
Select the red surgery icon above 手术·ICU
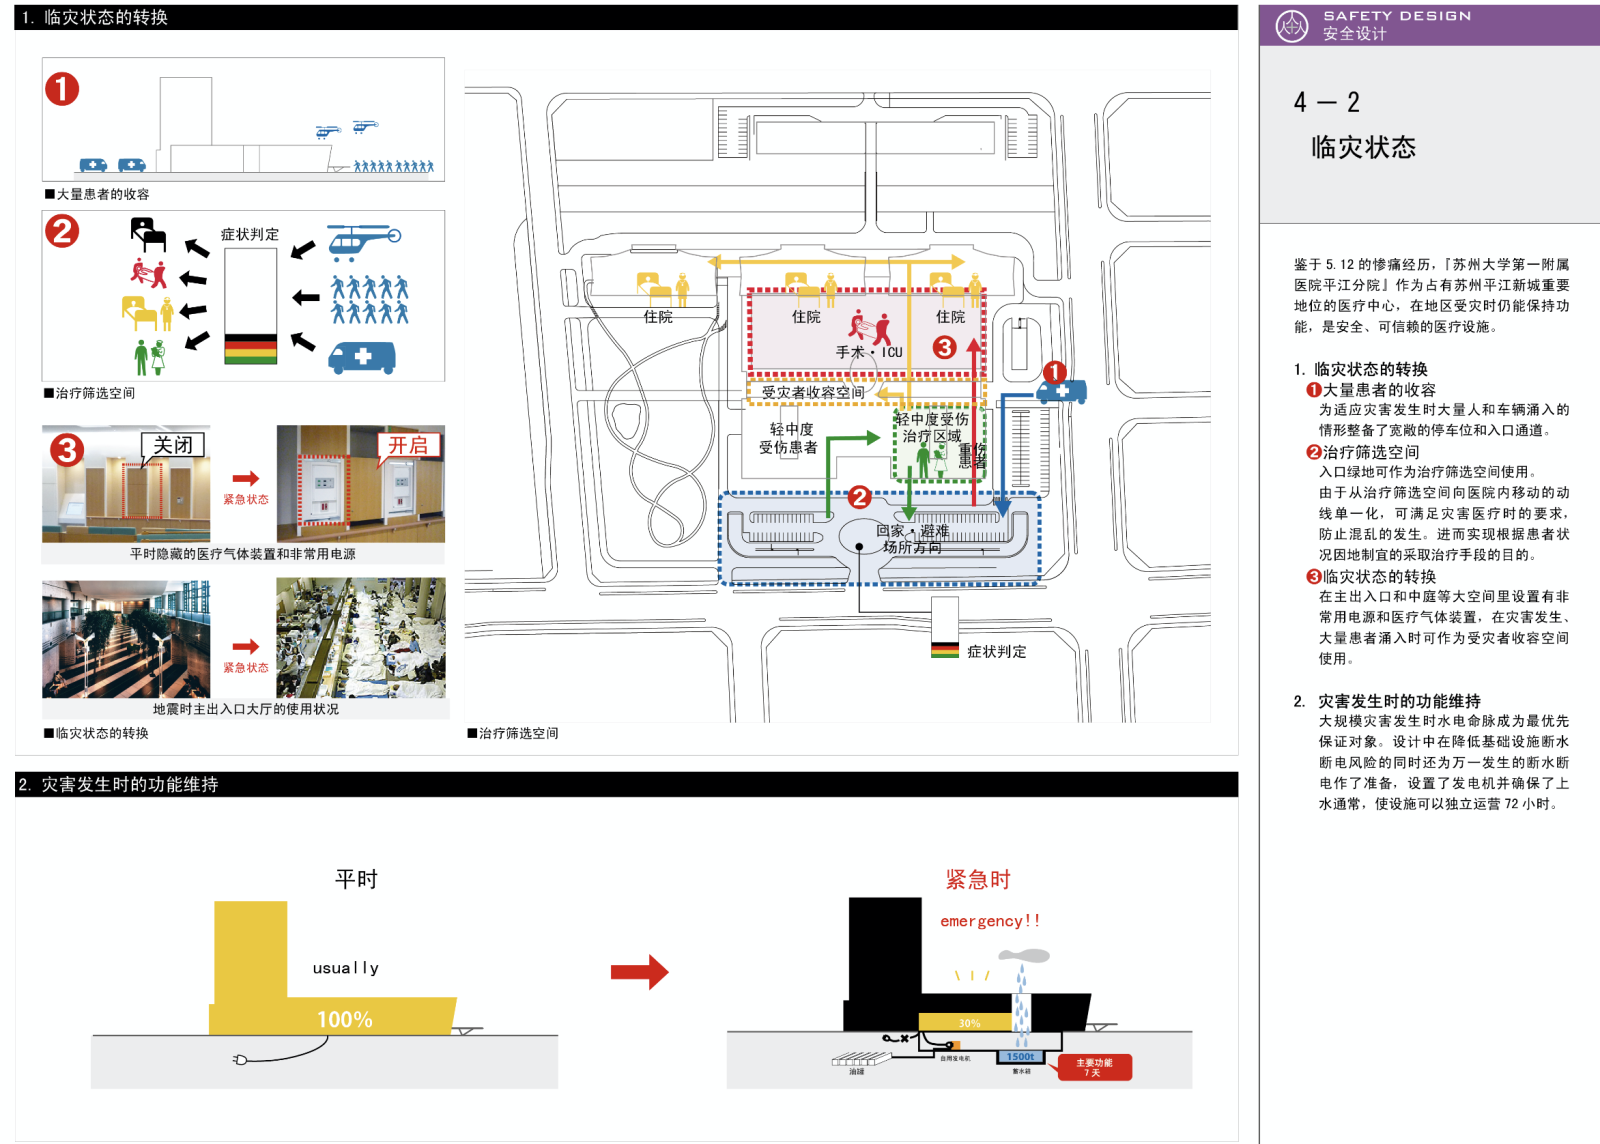coord(869,327)
